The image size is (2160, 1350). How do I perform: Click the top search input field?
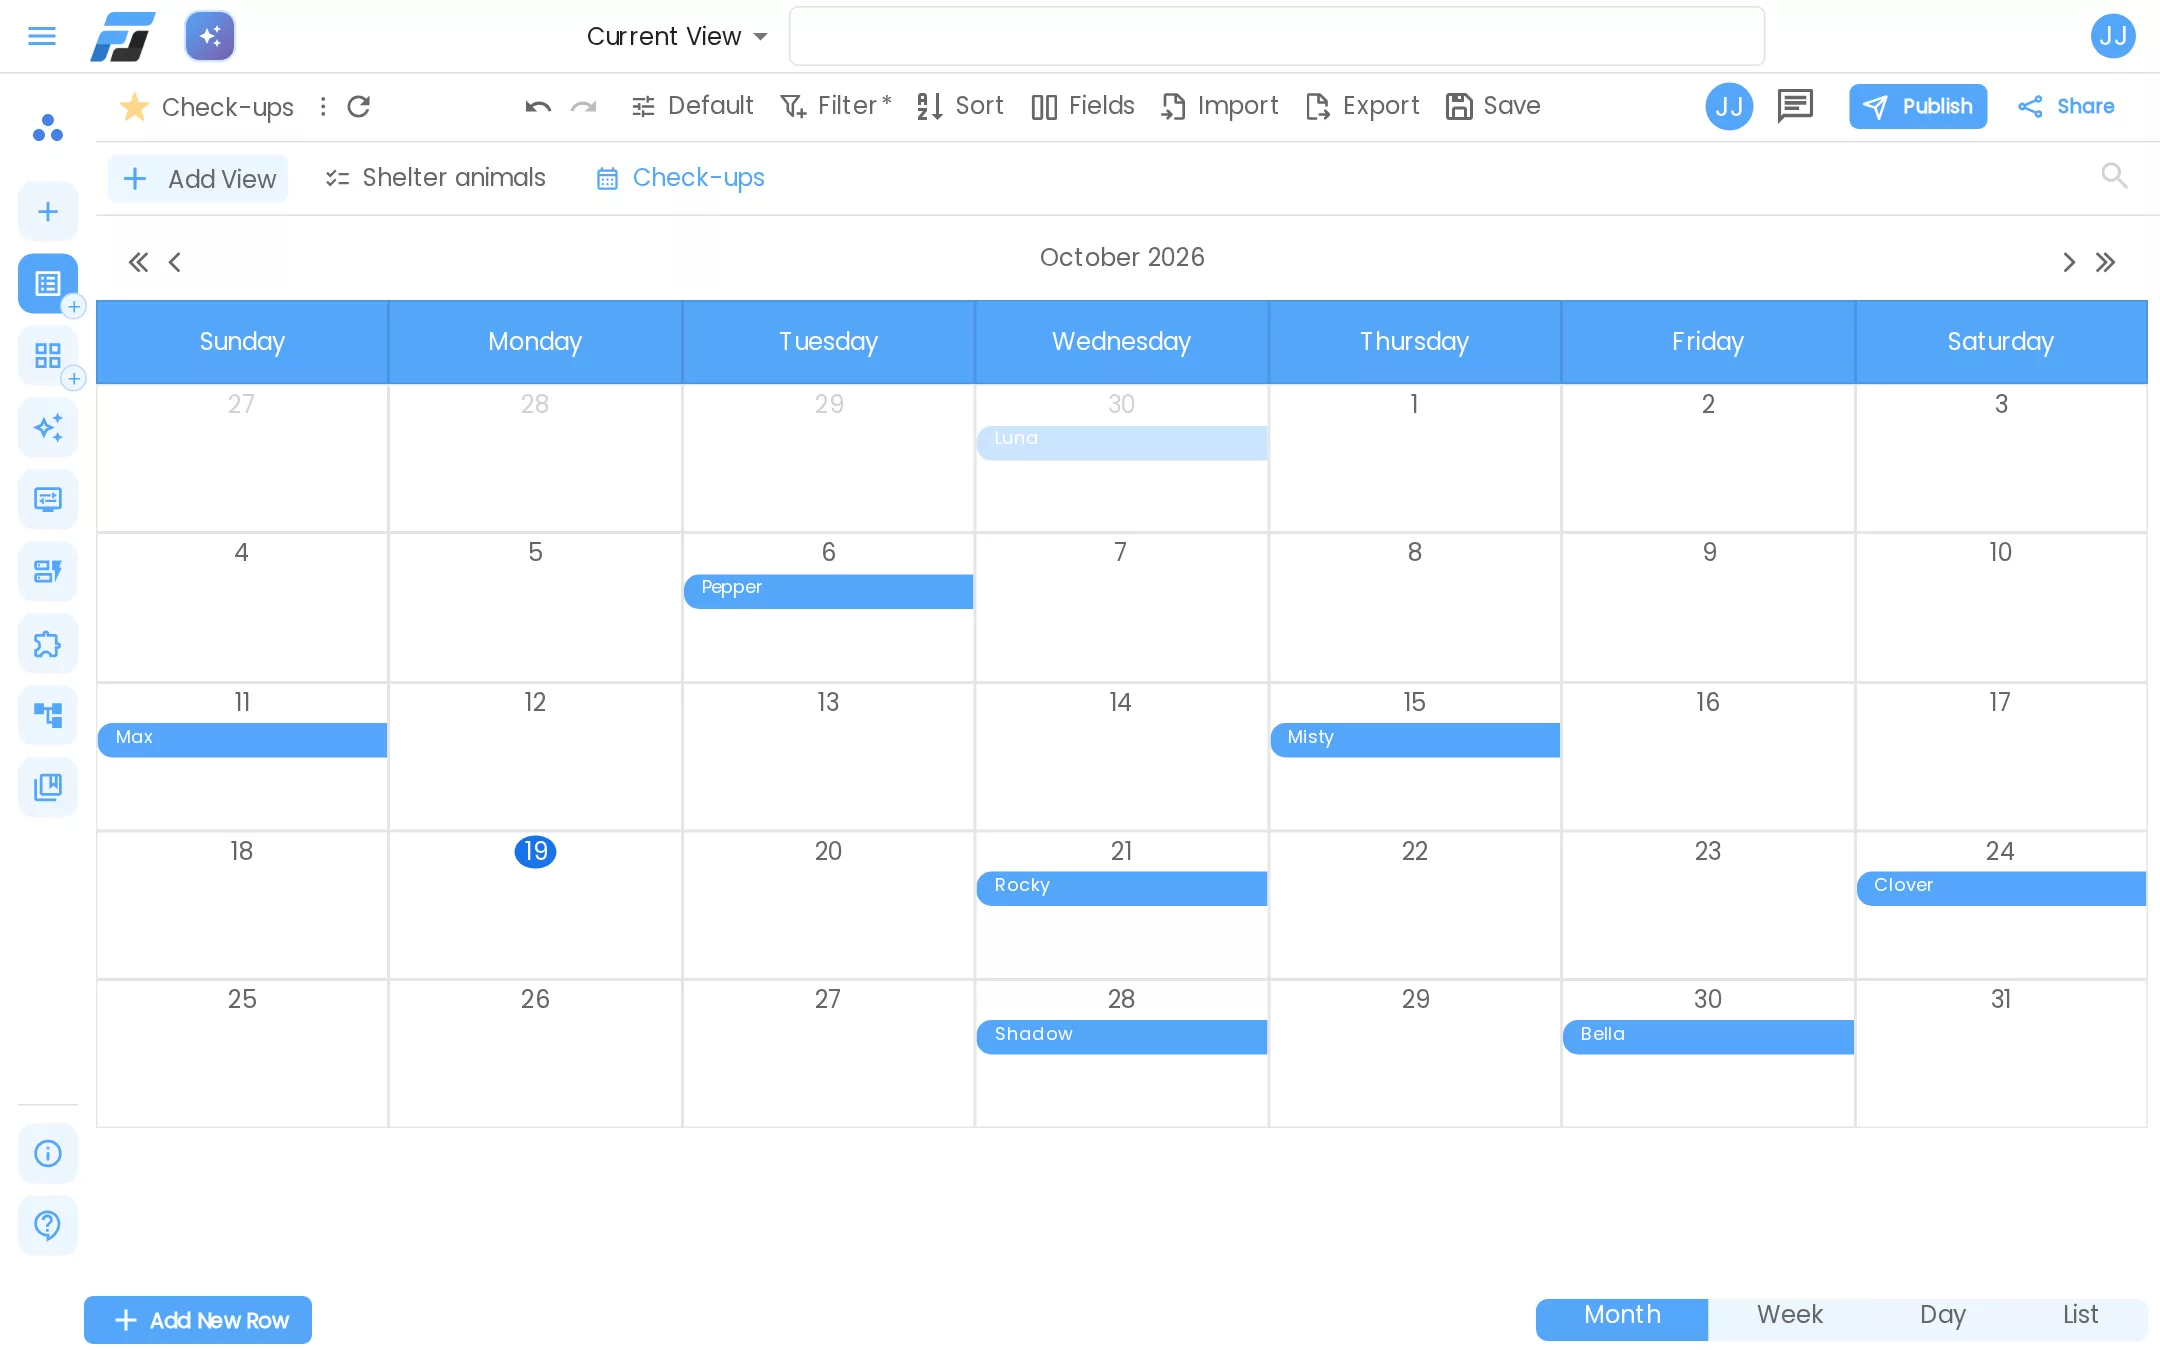1277,36
